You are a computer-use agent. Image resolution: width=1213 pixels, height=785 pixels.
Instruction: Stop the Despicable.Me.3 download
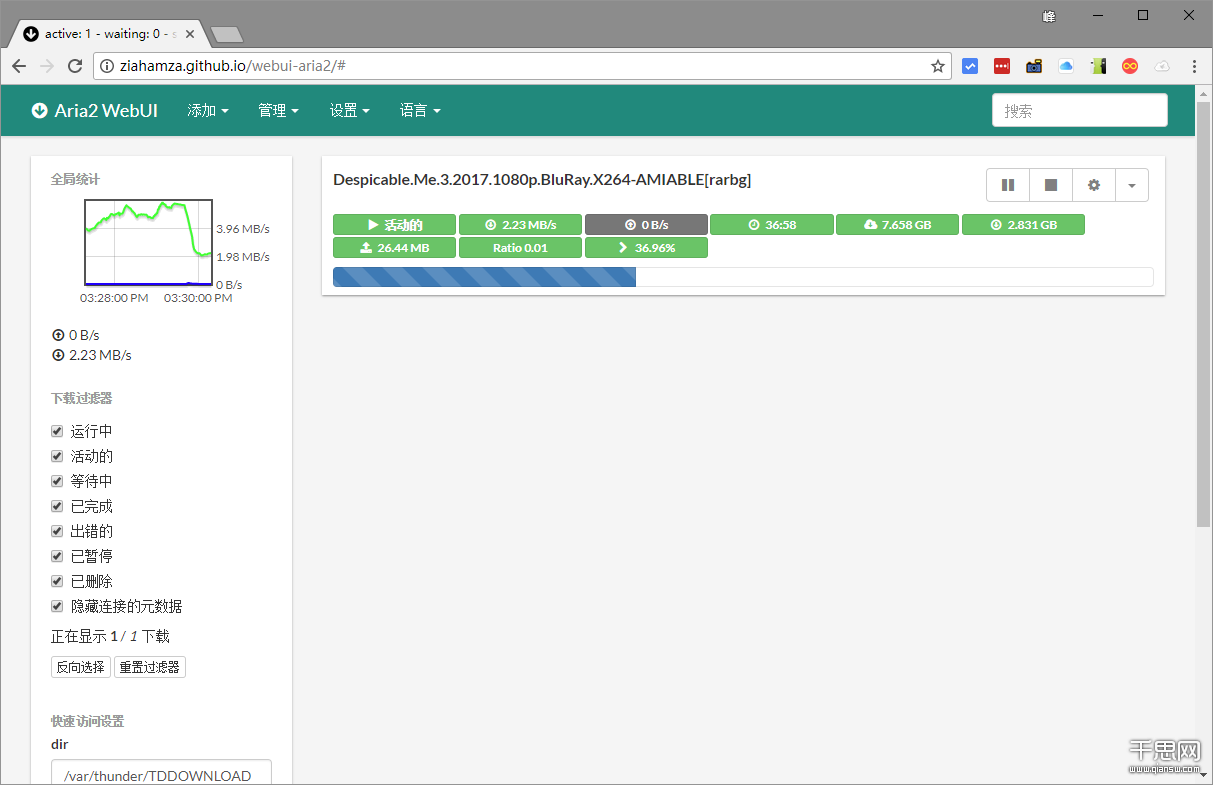(1051, 185)
